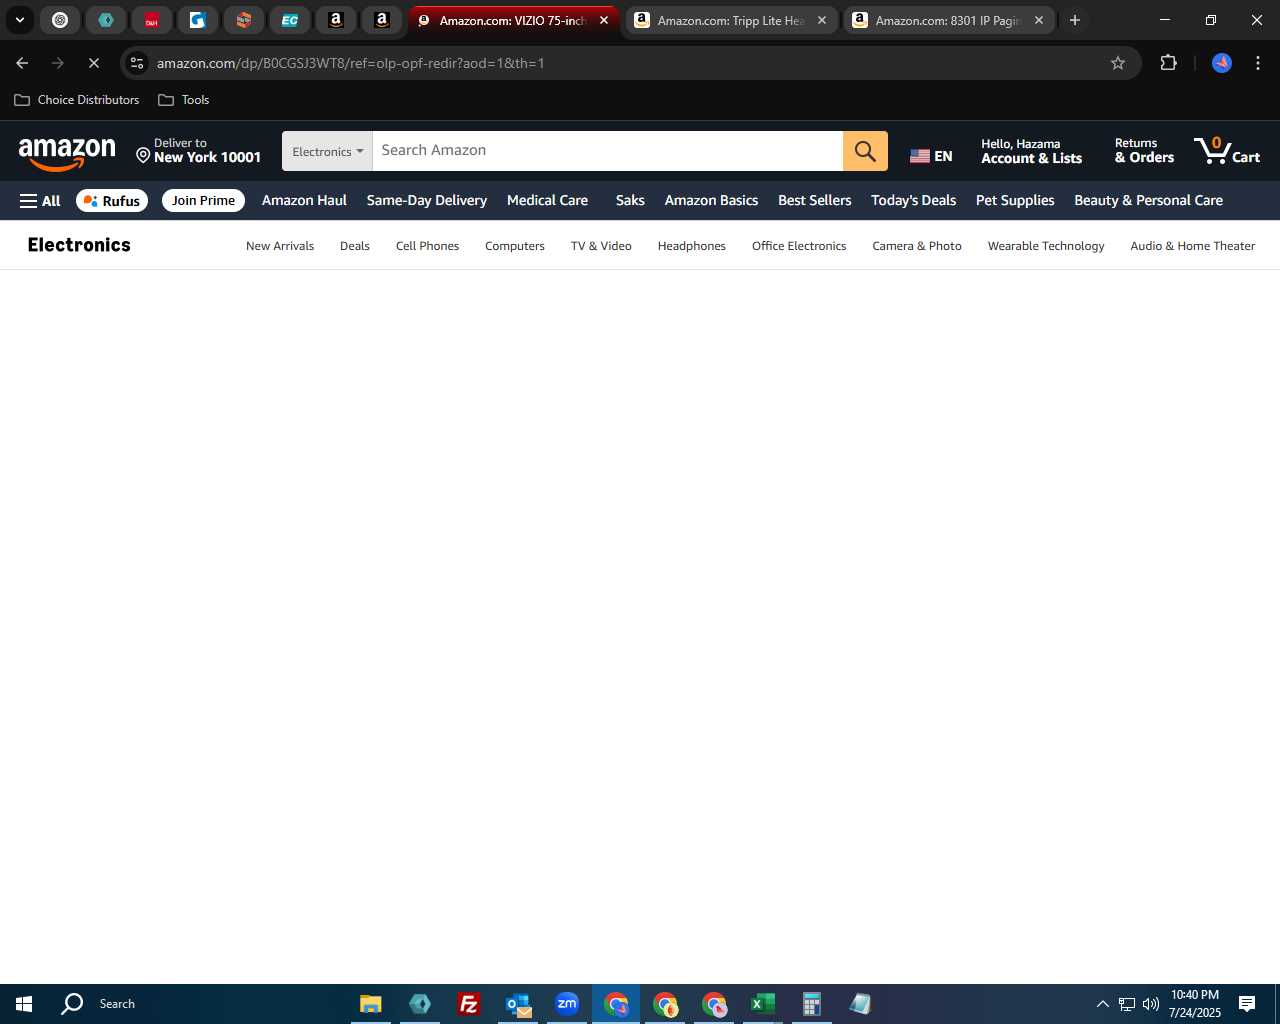Open Zoom from taskbar
Image resolution: width=1280 pixels, height=1024 pixels.
[x=567, y=1004]
